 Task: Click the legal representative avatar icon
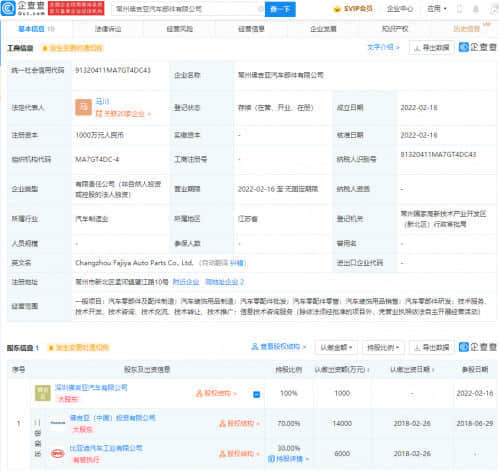[83, 107]
